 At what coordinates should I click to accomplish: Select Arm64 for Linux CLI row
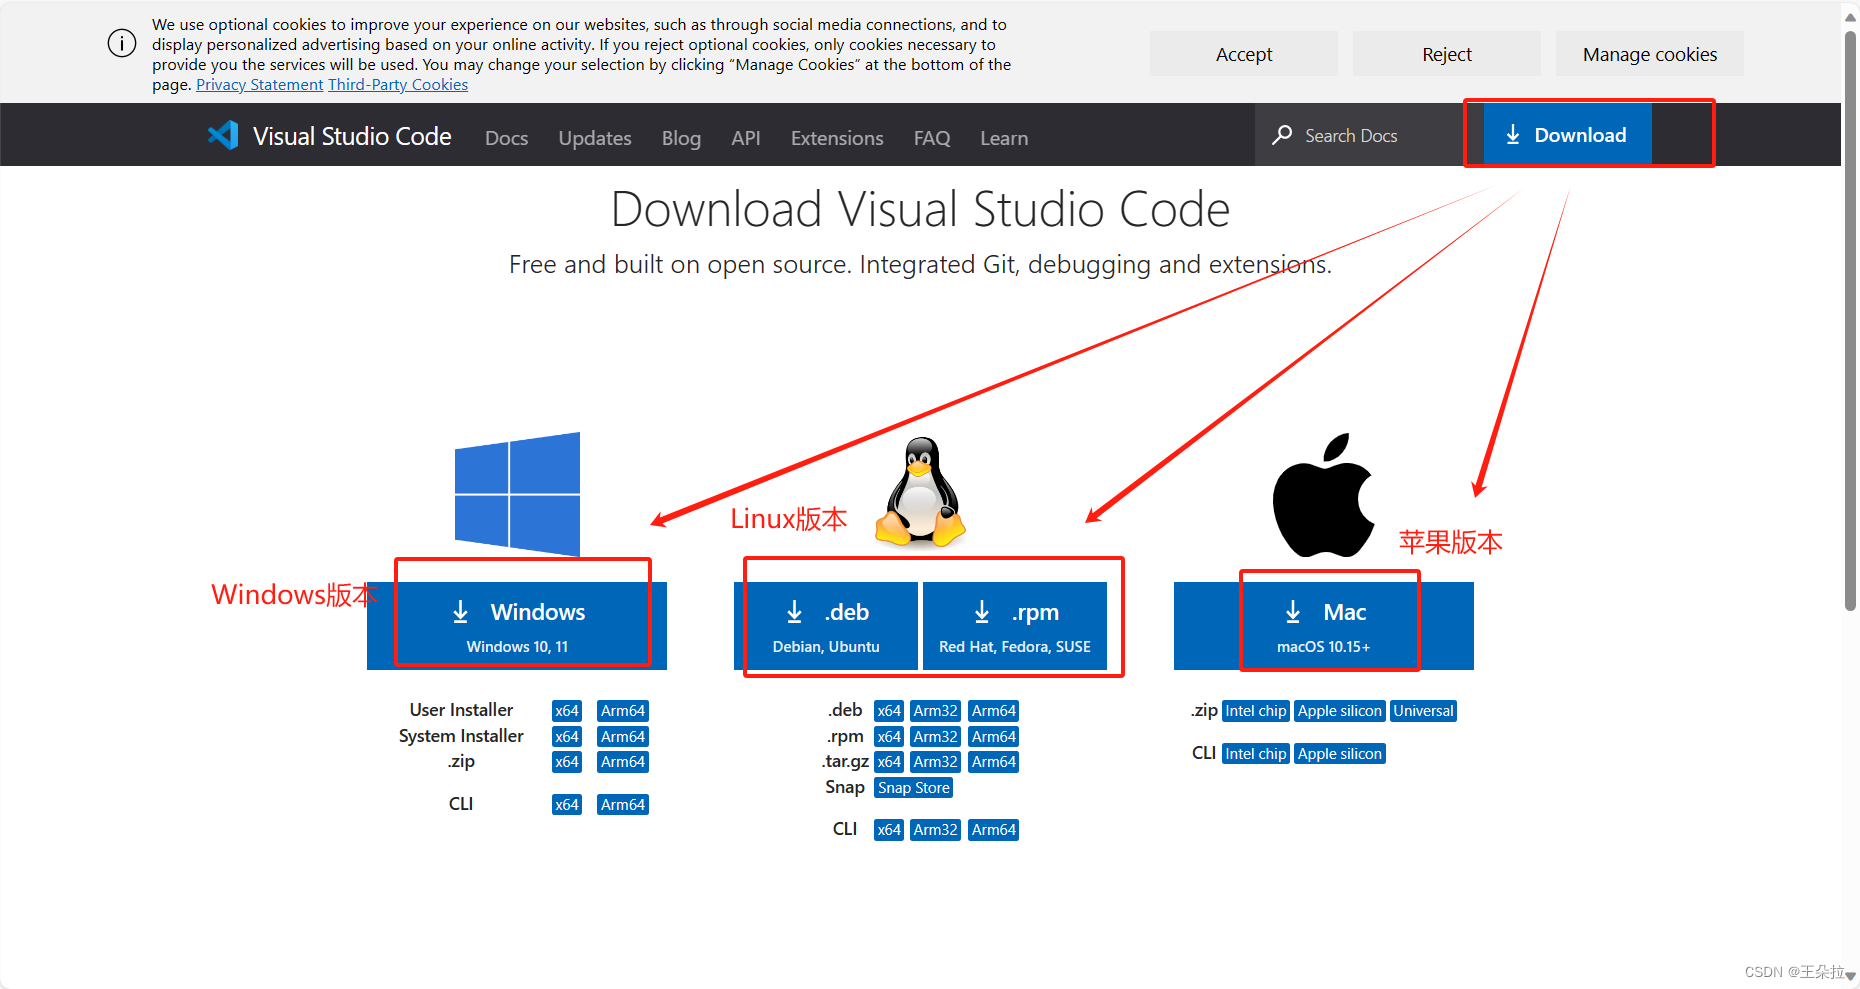tap(994, 830)
